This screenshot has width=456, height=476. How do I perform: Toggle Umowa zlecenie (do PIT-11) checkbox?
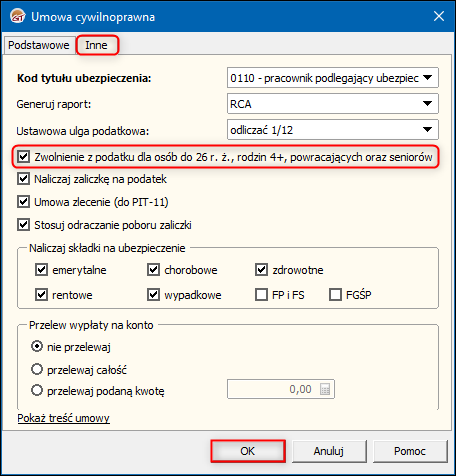[x=24, y=202]
